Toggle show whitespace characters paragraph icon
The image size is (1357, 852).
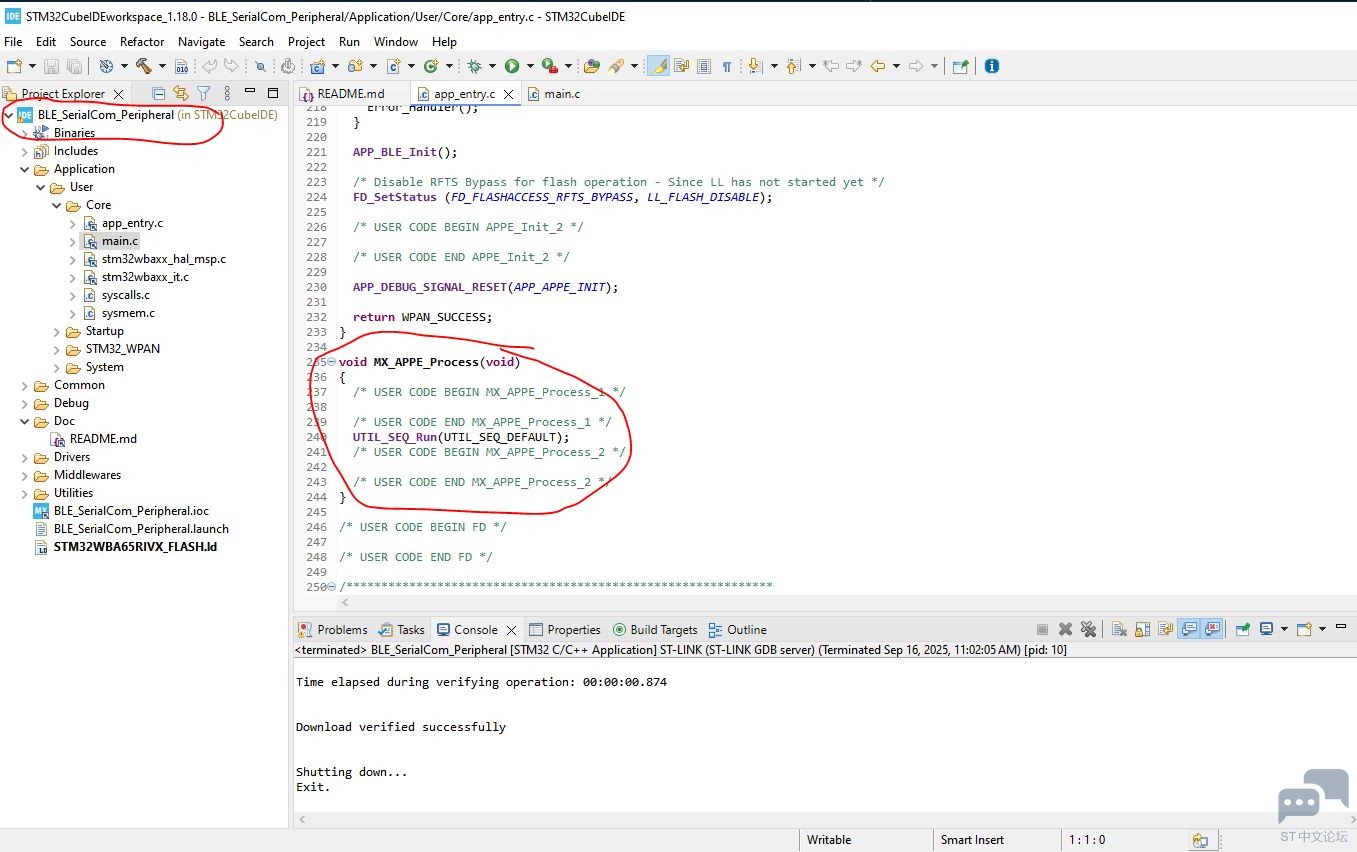click(x=727, y=66)
